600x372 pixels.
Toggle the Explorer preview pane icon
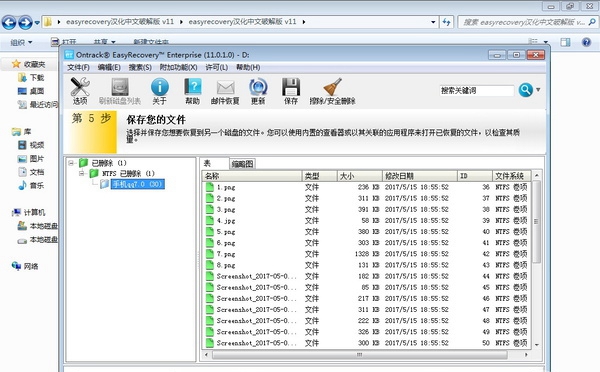(x=565, y=42)
